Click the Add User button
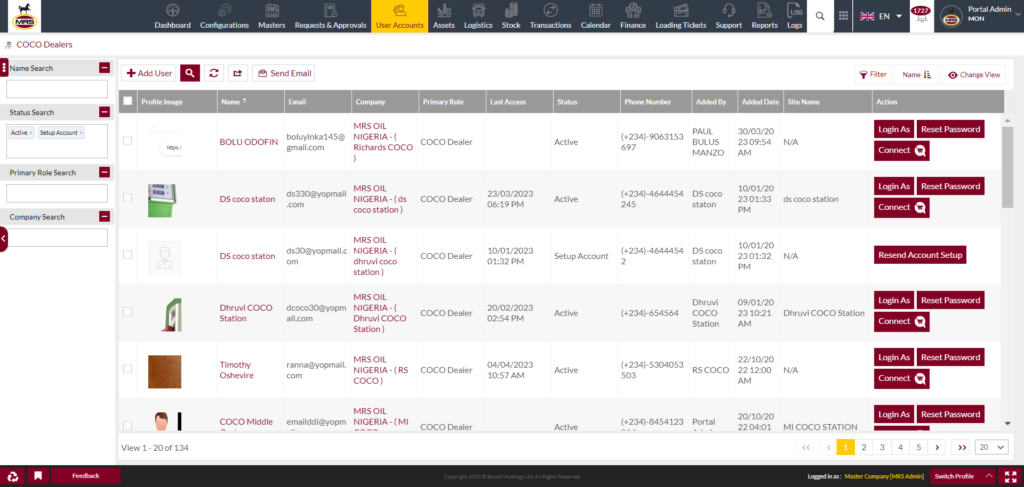 pos(149,73)
